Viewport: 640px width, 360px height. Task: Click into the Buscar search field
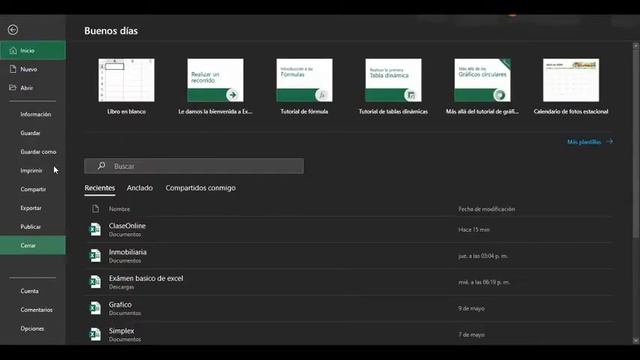(194, 166)
